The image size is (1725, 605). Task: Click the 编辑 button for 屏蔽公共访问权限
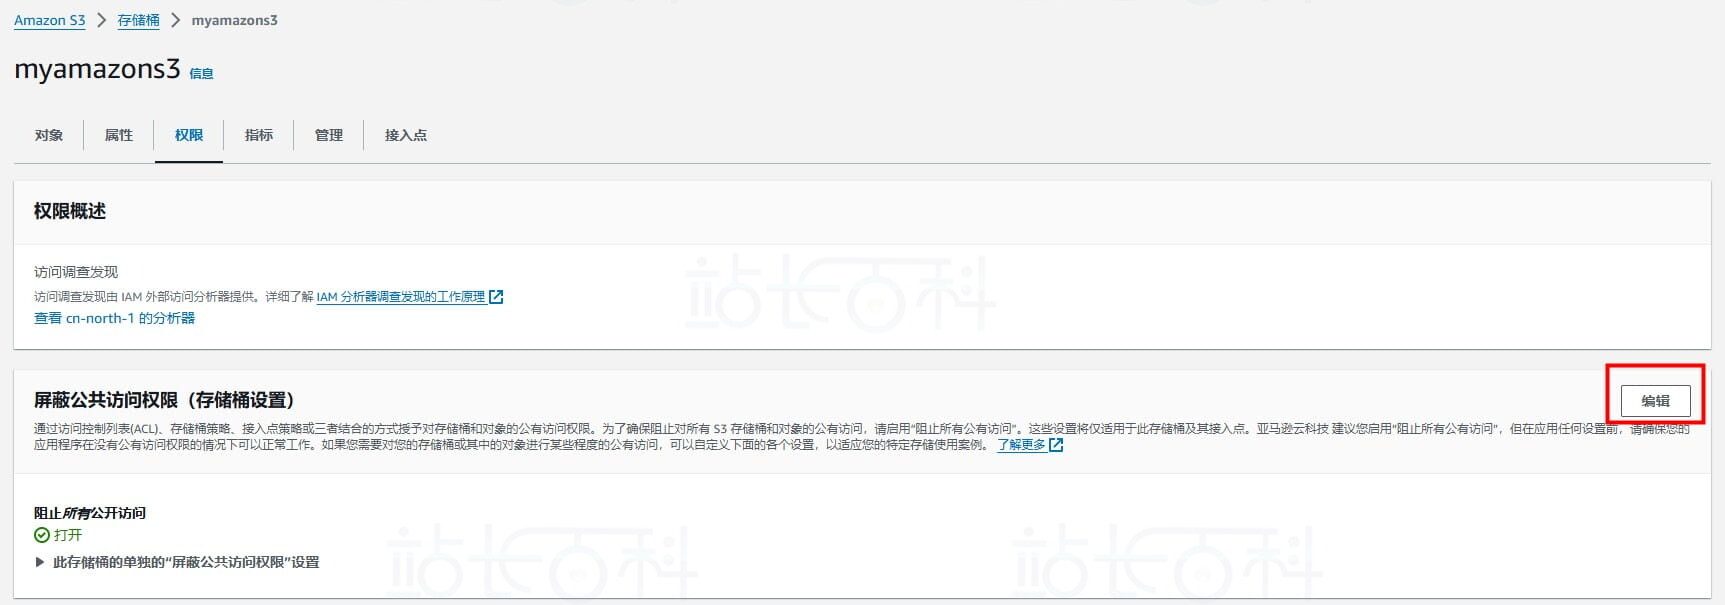tap(1655, 401)
